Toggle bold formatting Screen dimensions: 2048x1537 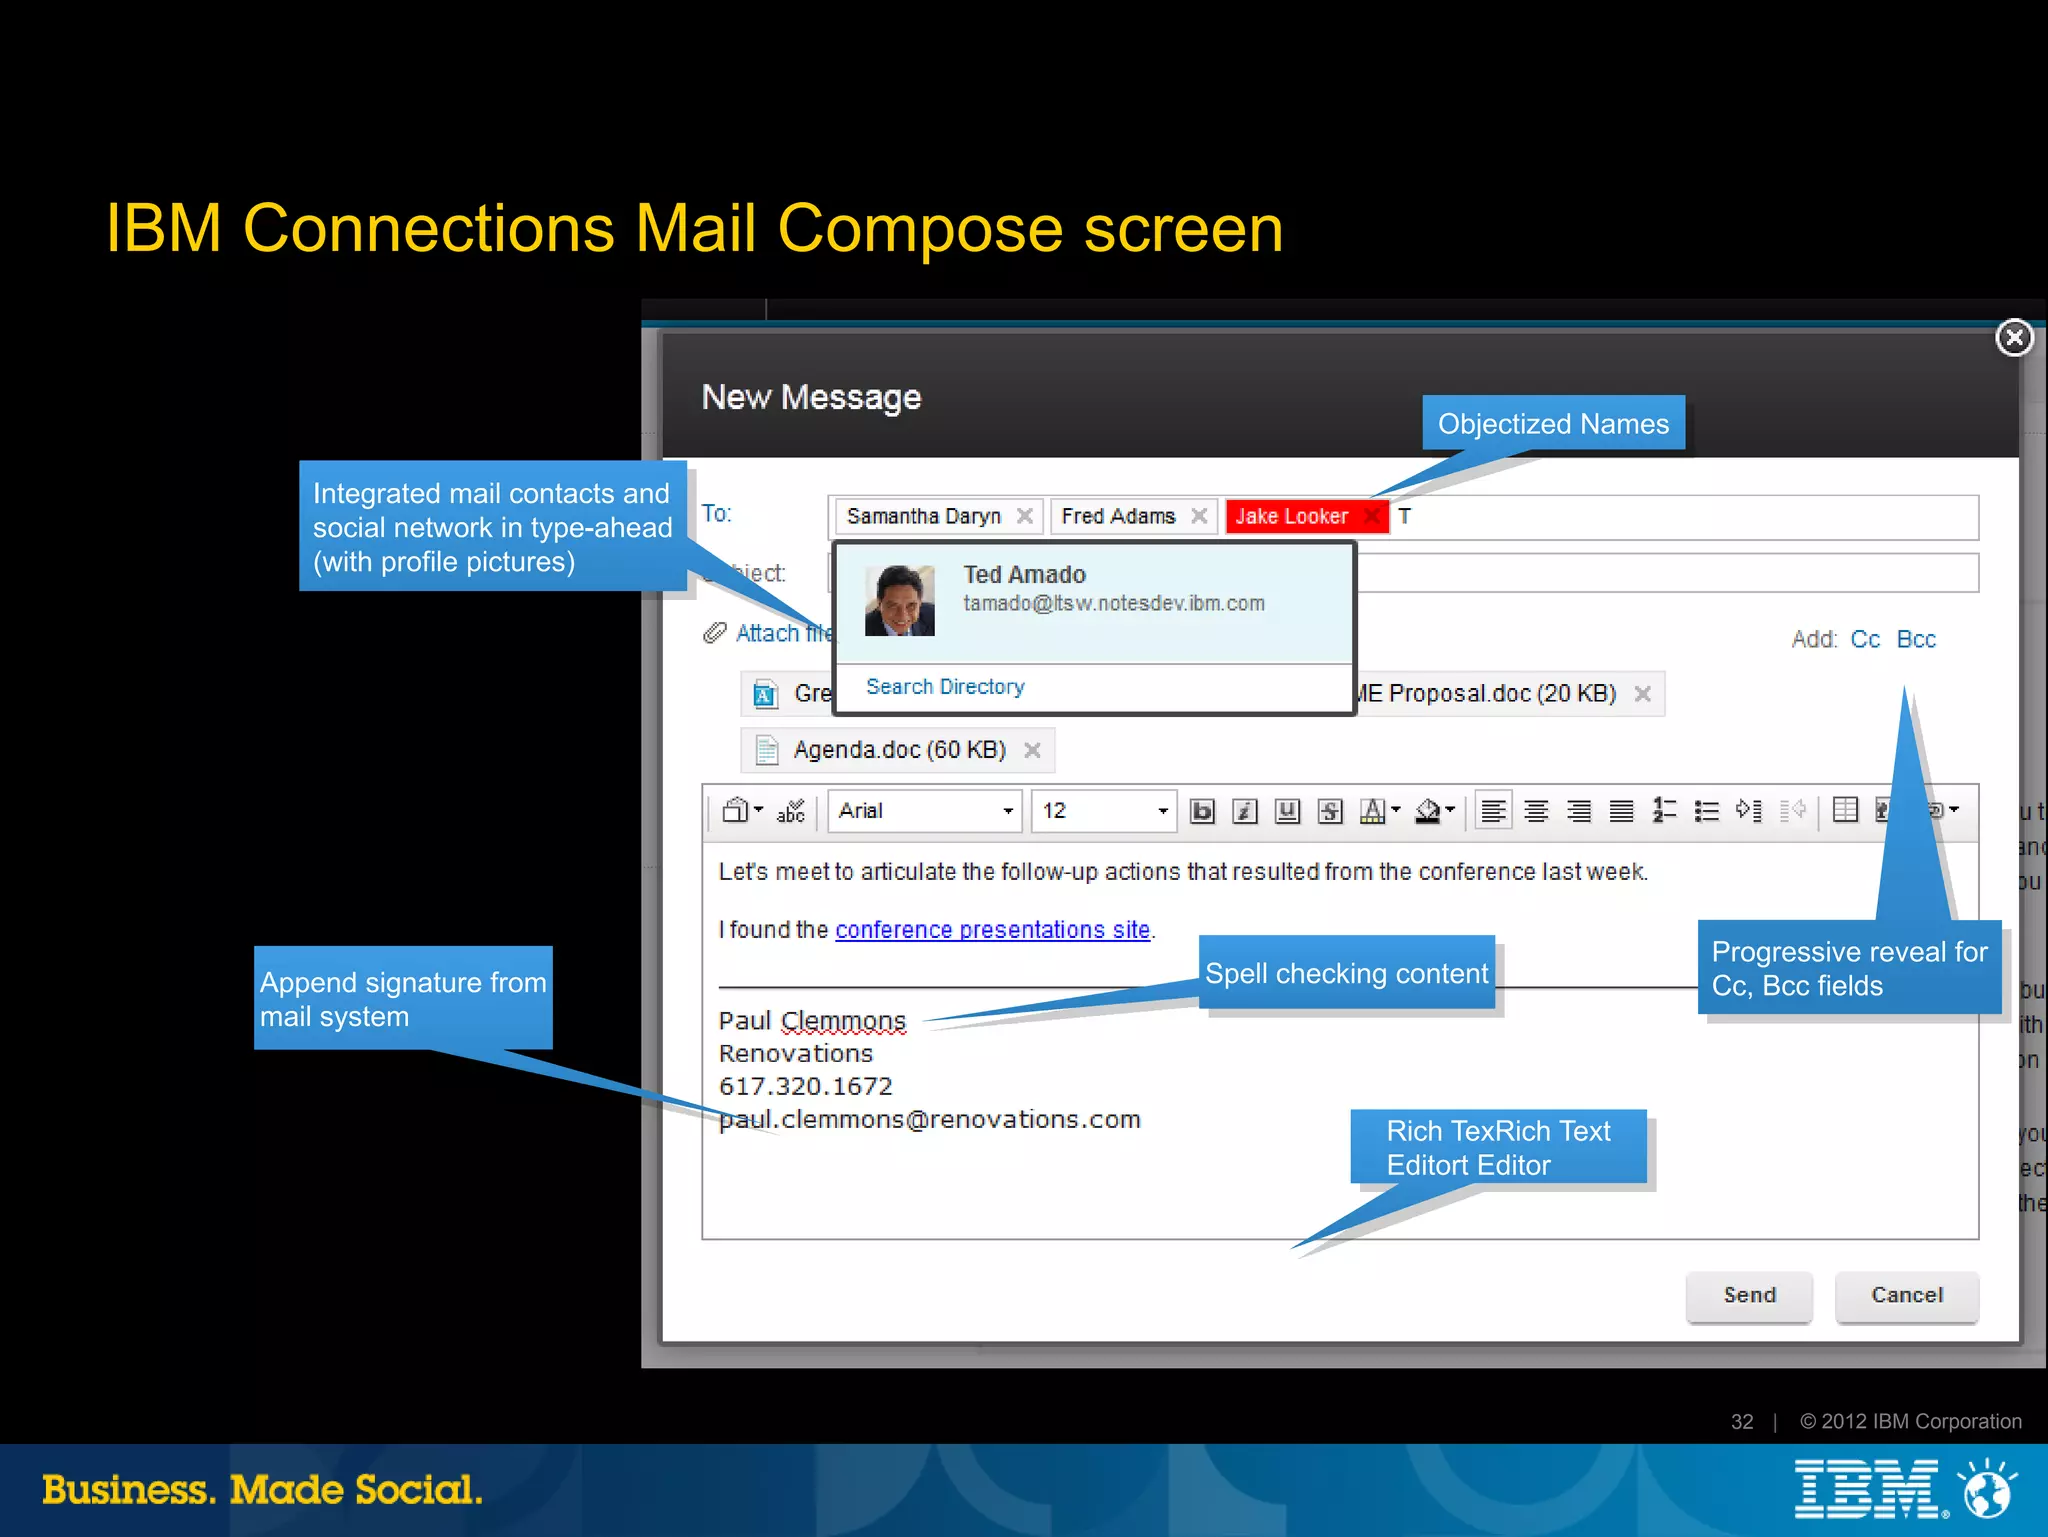pyautogui.click(x=1202, y=811)
